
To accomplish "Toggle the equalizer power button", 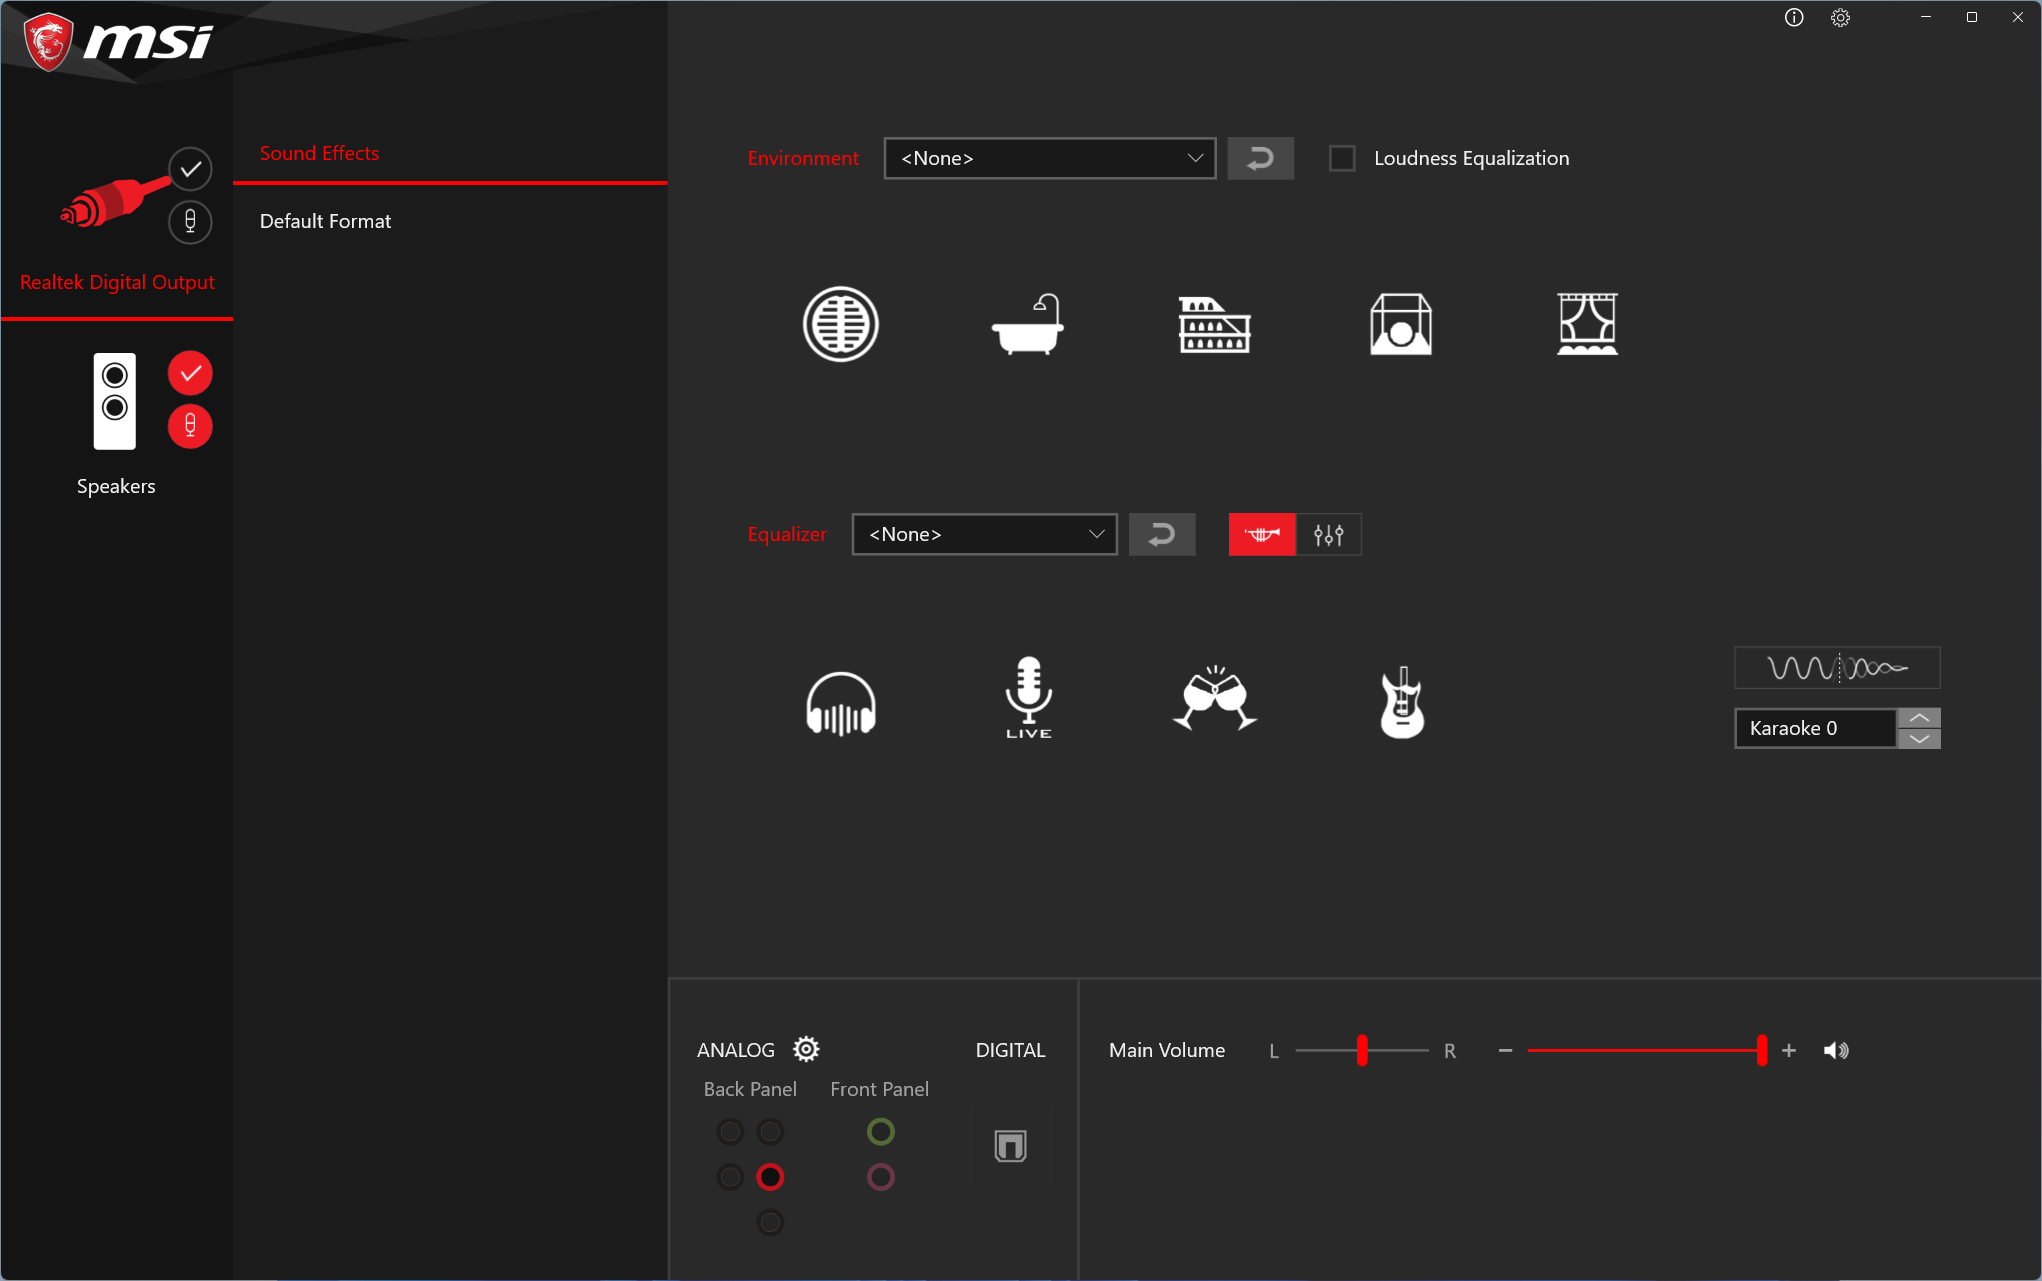I will [x=1261, y=534].
